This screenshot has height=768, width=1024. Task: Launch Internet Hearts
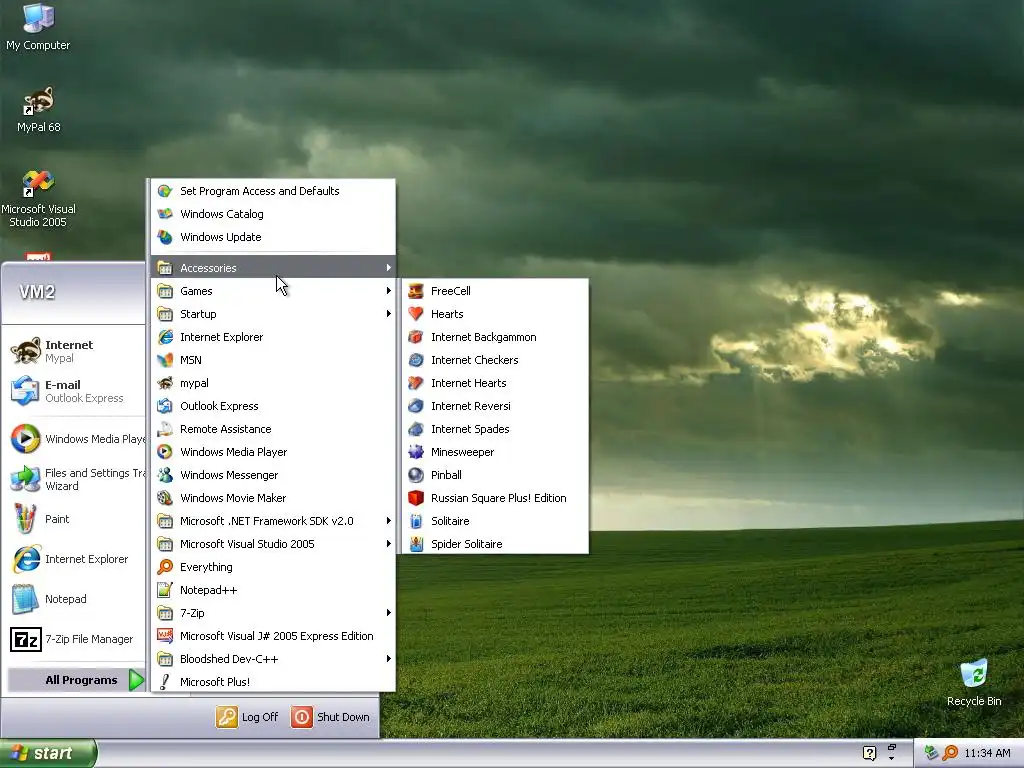pyautogui.click(x=496, y=383)
